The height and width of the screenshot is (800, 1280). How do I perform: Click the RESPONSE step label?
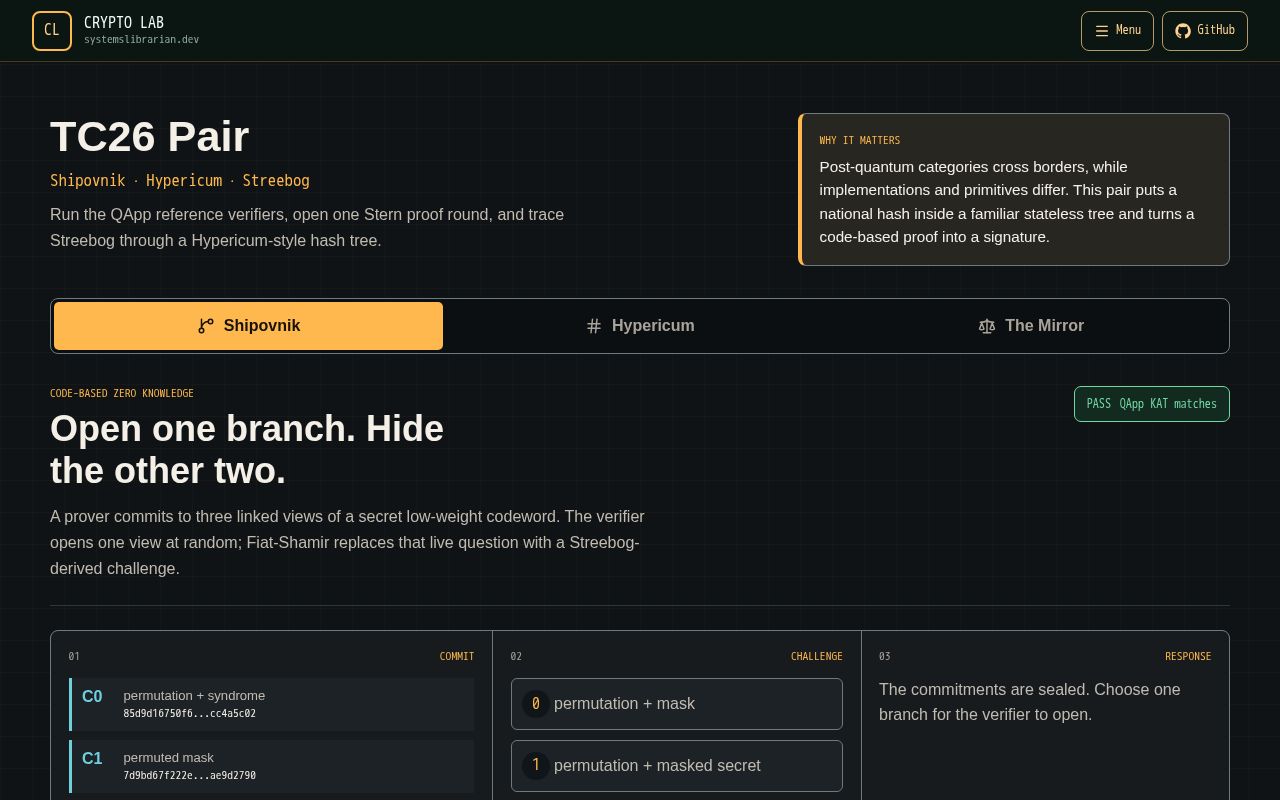pos(1188,657)
